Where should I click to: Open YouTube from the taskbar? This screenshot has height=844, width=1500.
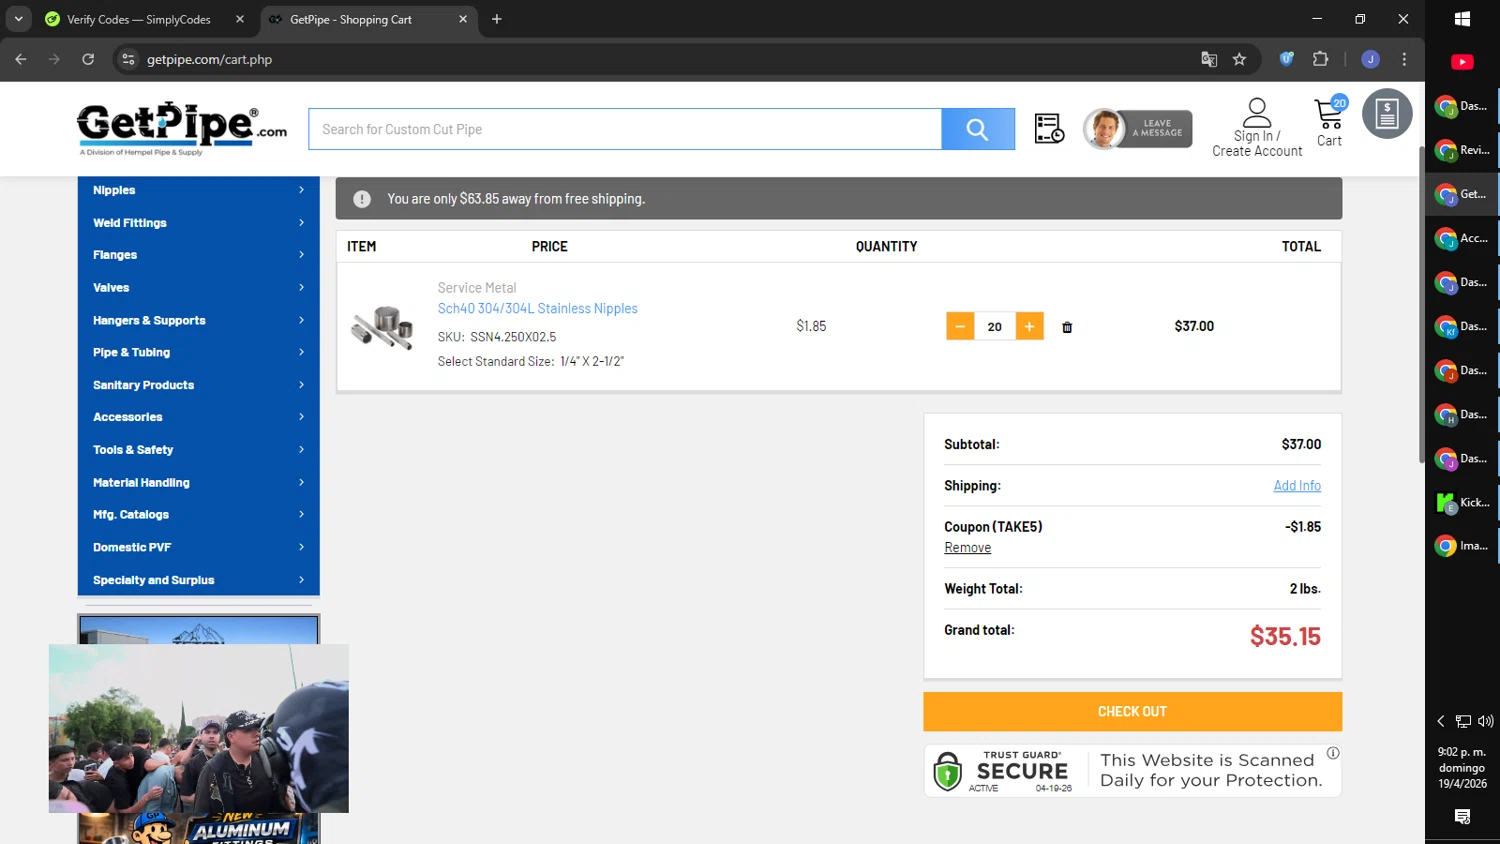click(1462, 62)
